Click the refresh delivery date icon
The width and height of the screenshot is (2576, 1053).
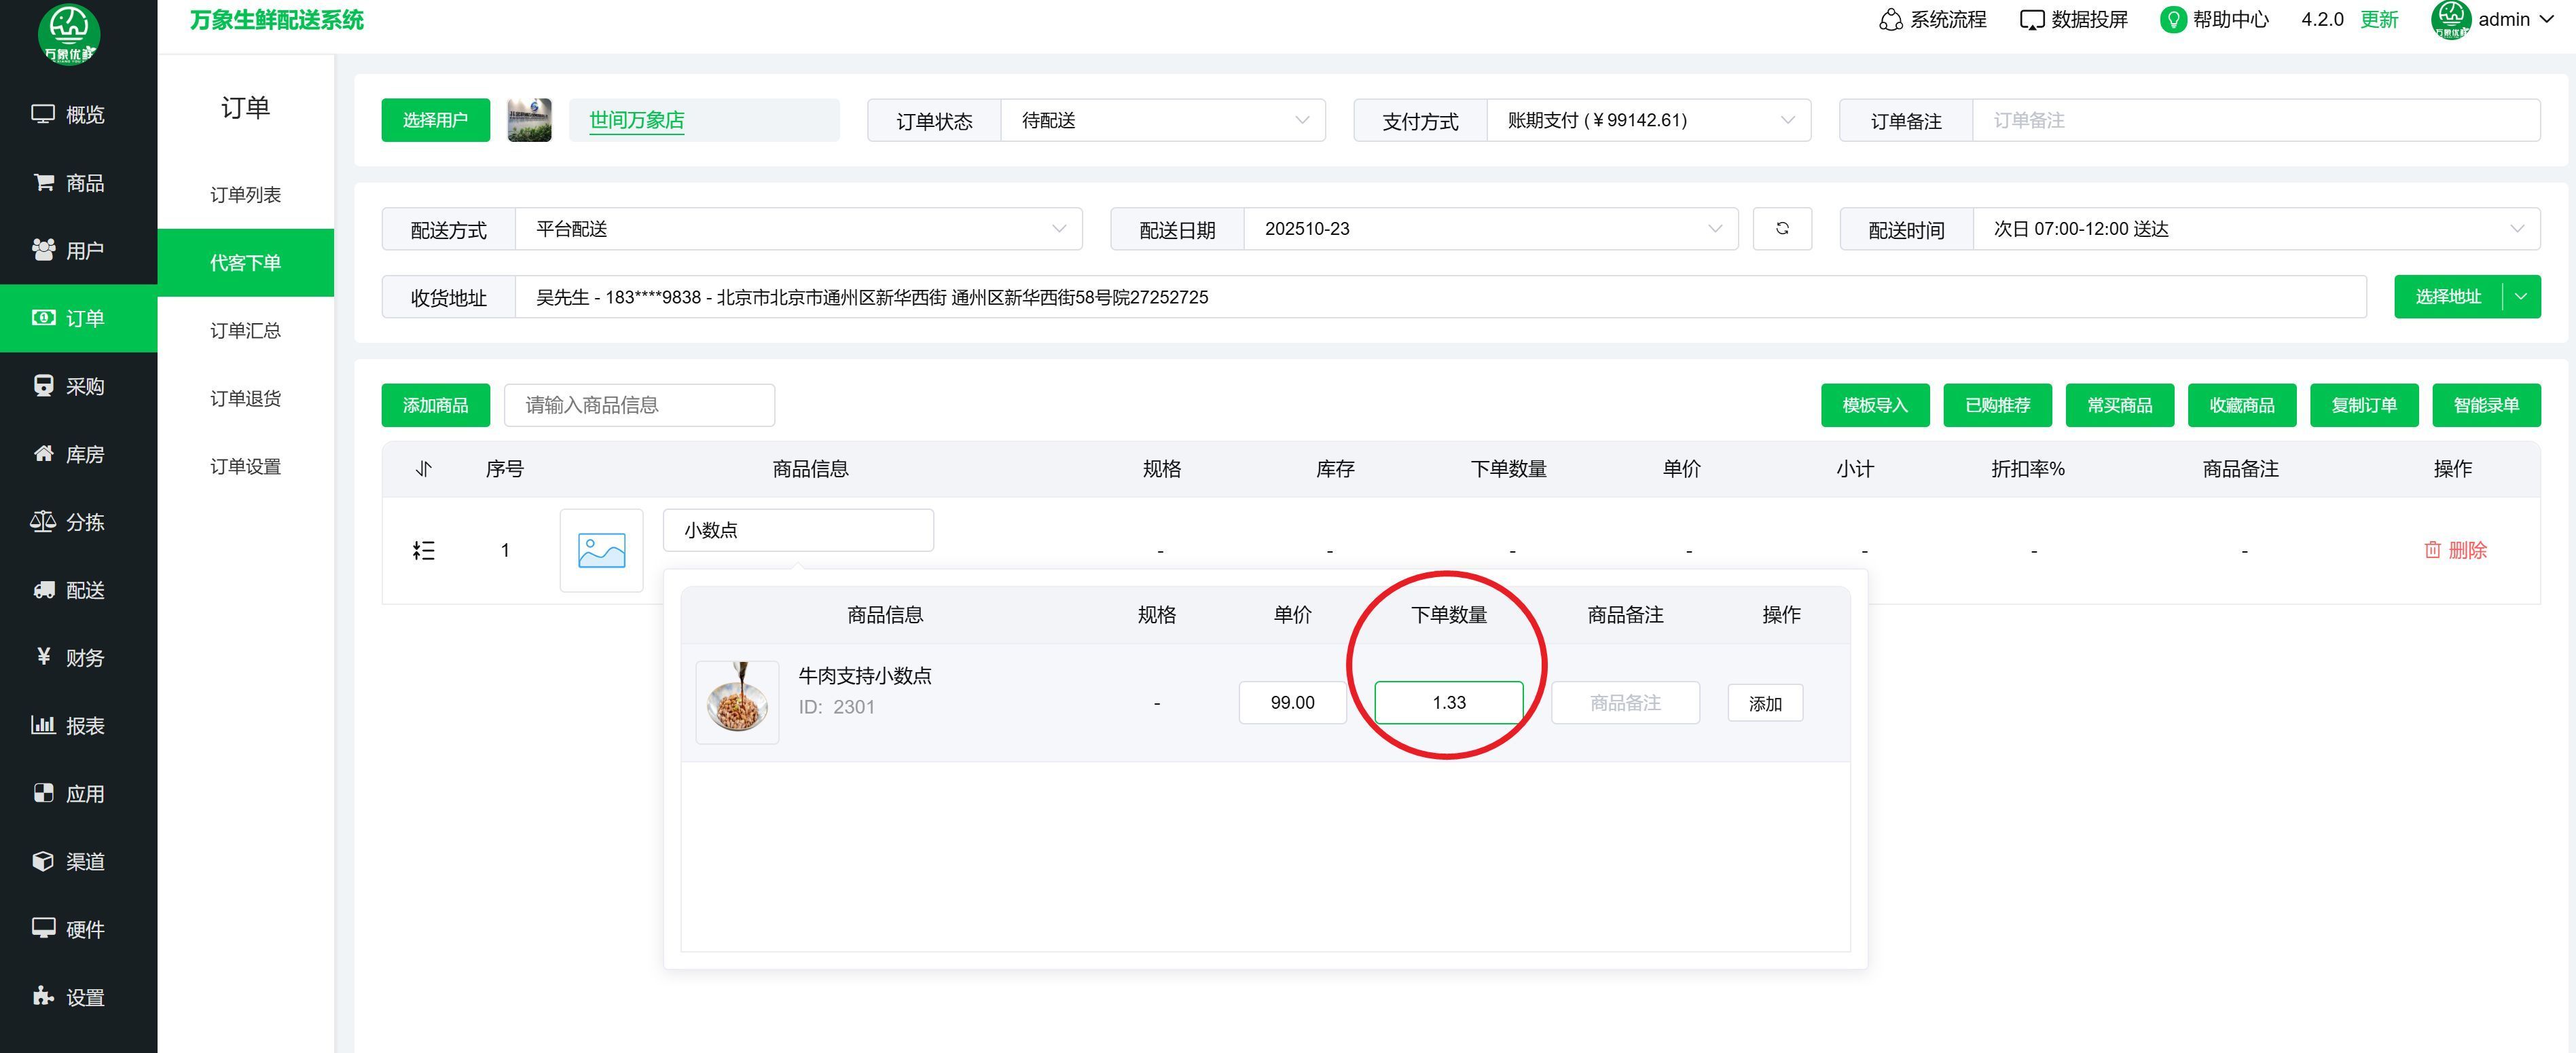pyautogui.click(x=1782, y=229)
